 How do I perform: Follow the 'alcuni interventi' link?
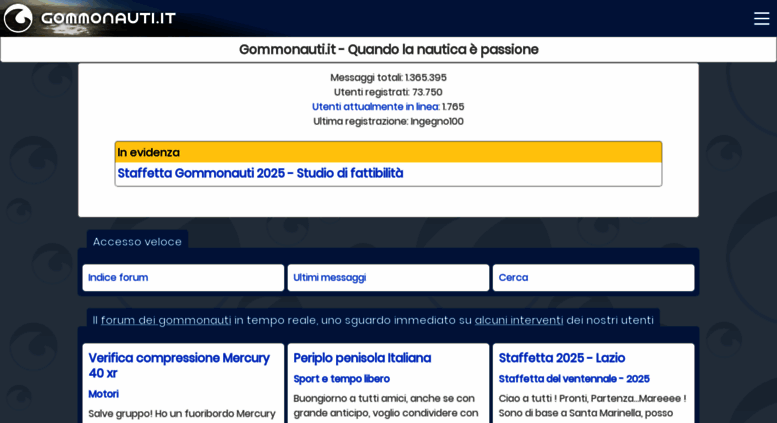click(x=519, y=320)
